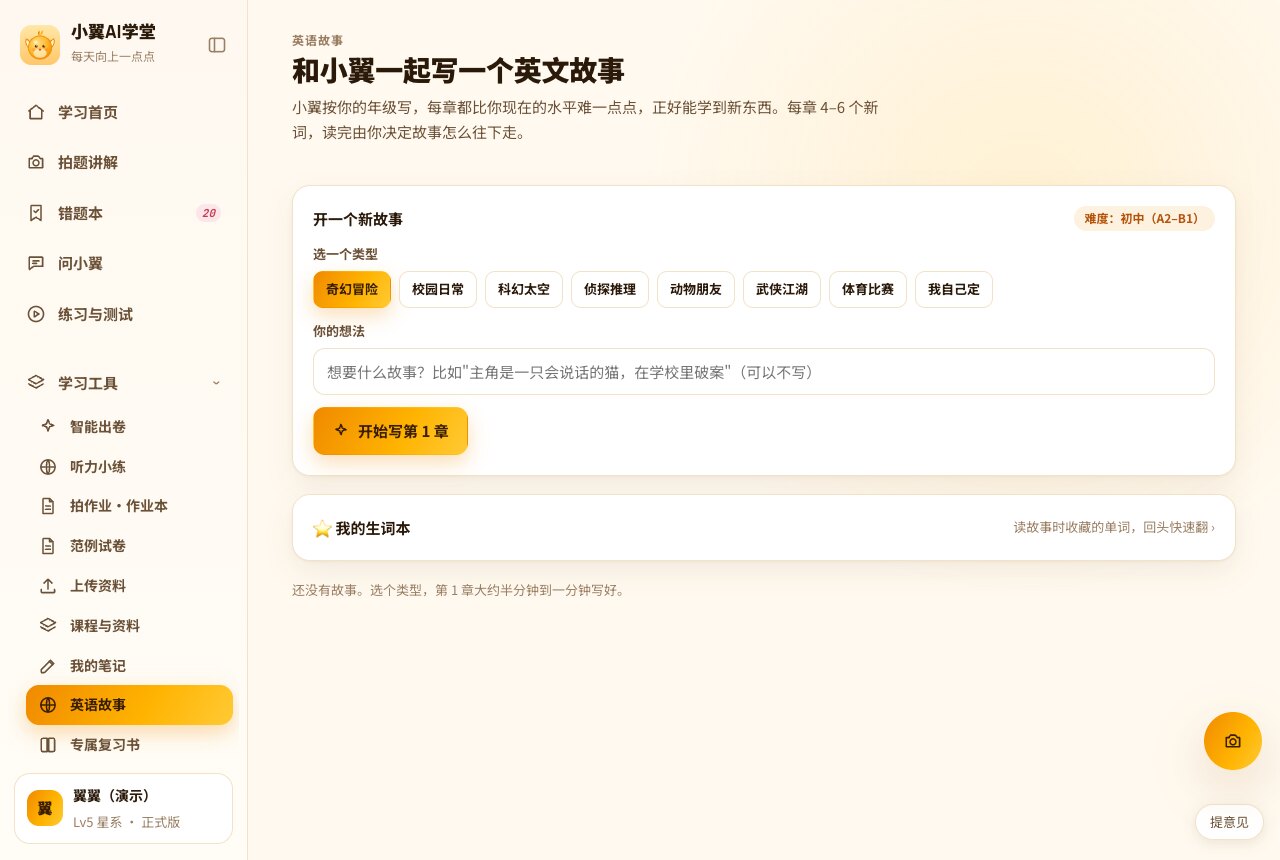The height and width of the screenshot is (860, 1280).
Task: Select the 体育比赛 story type
Action: (x=868, y=289)
